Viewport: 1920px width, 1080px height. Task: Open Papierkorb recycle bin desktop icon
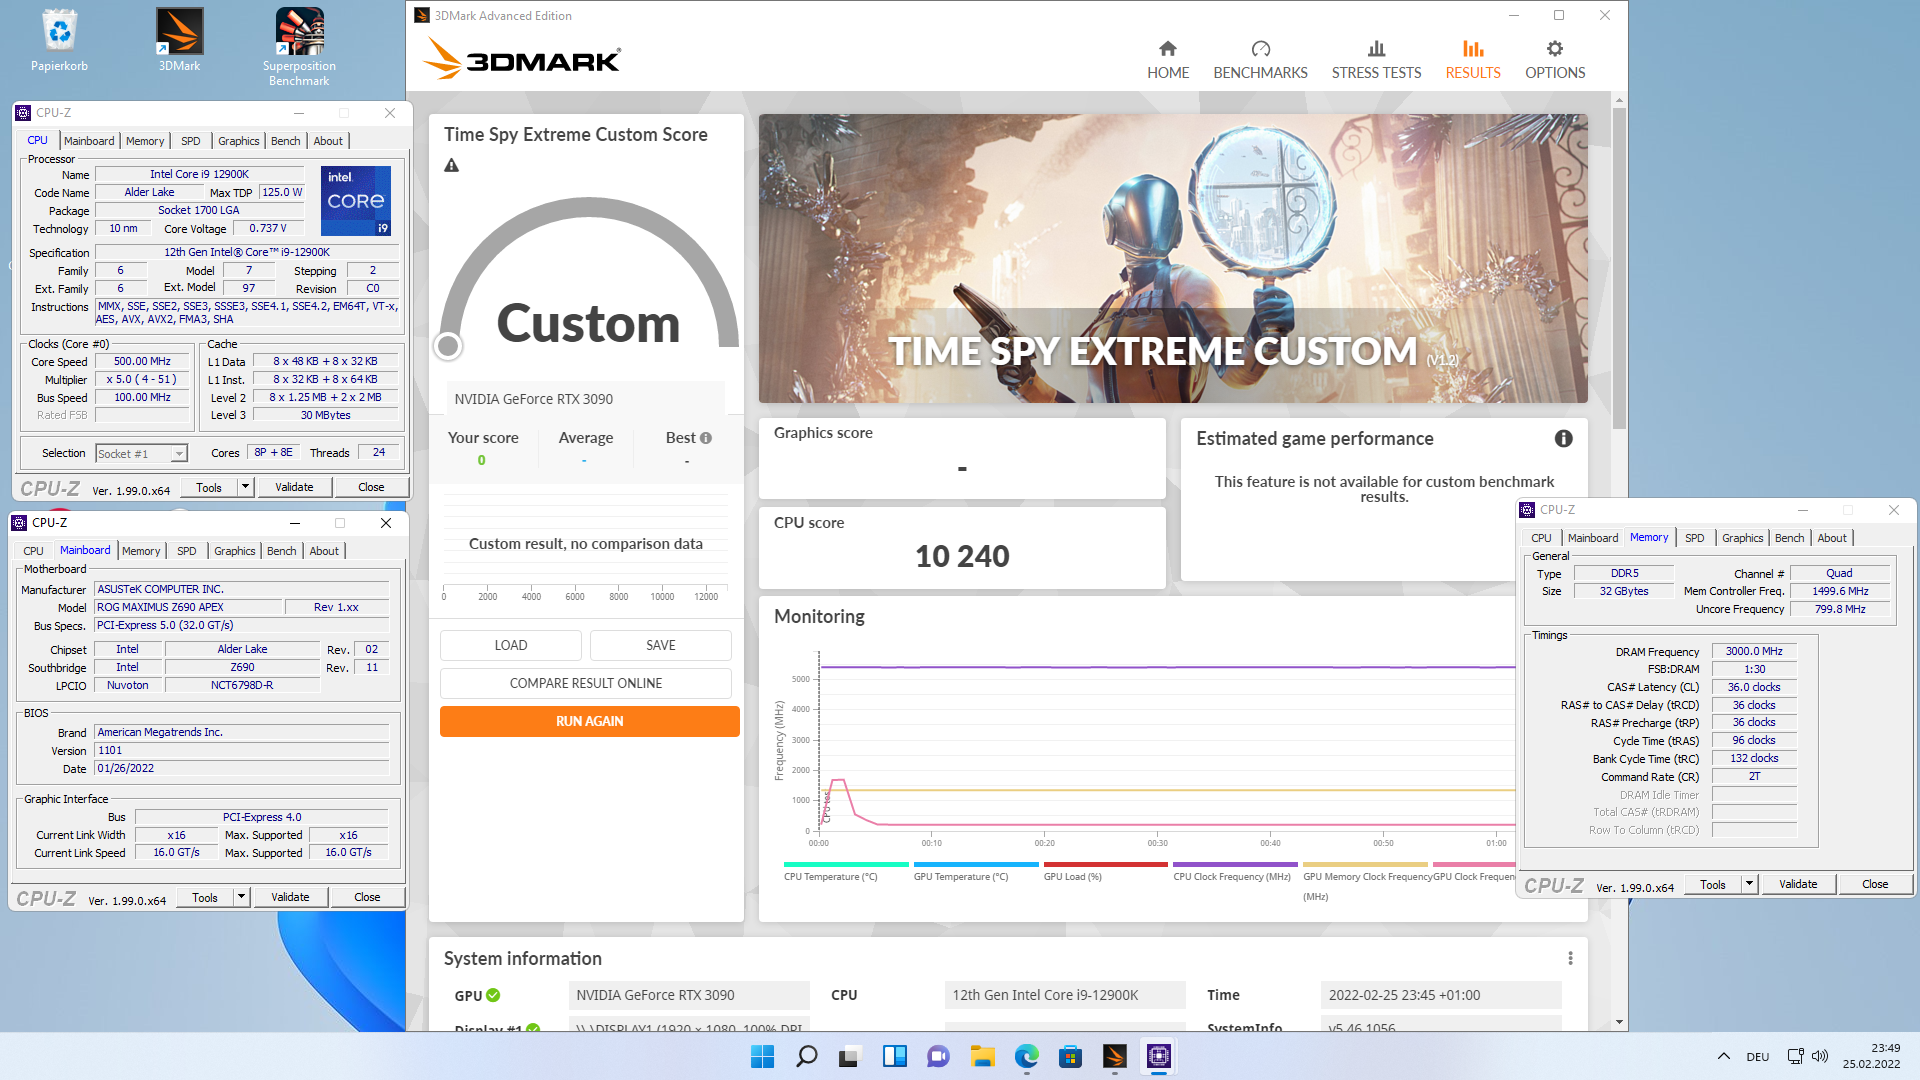pos(59,40)
